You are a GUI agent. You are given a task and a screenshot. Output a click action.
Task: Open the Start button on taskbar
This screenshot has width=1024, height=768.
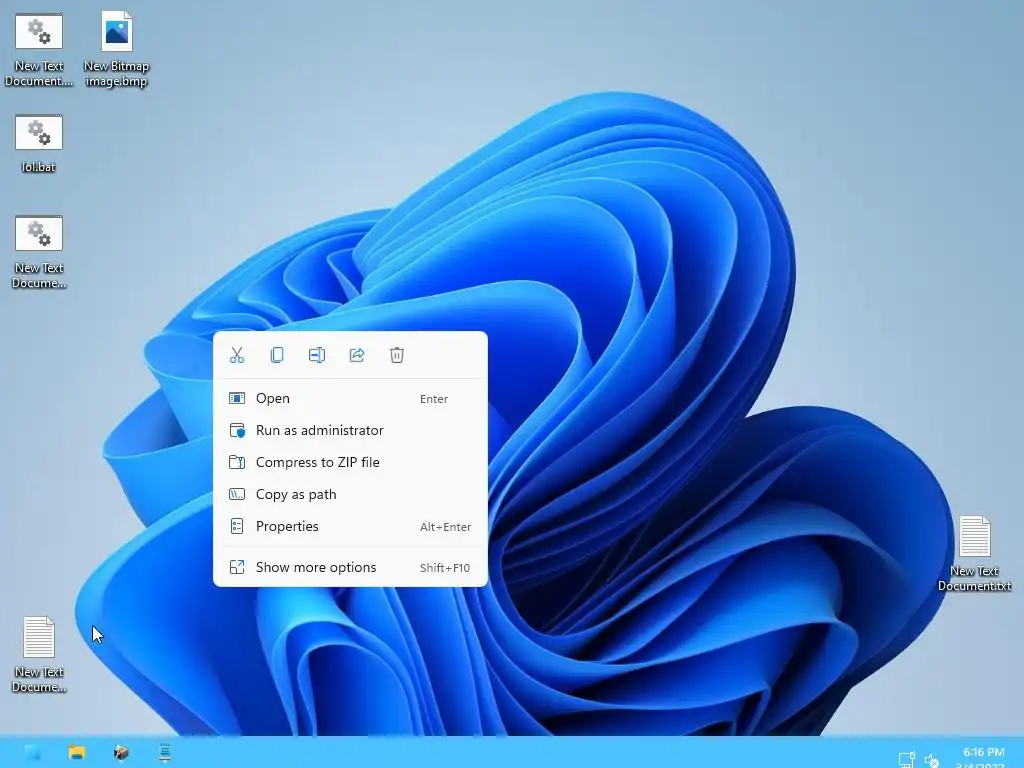tap(33, 753)
